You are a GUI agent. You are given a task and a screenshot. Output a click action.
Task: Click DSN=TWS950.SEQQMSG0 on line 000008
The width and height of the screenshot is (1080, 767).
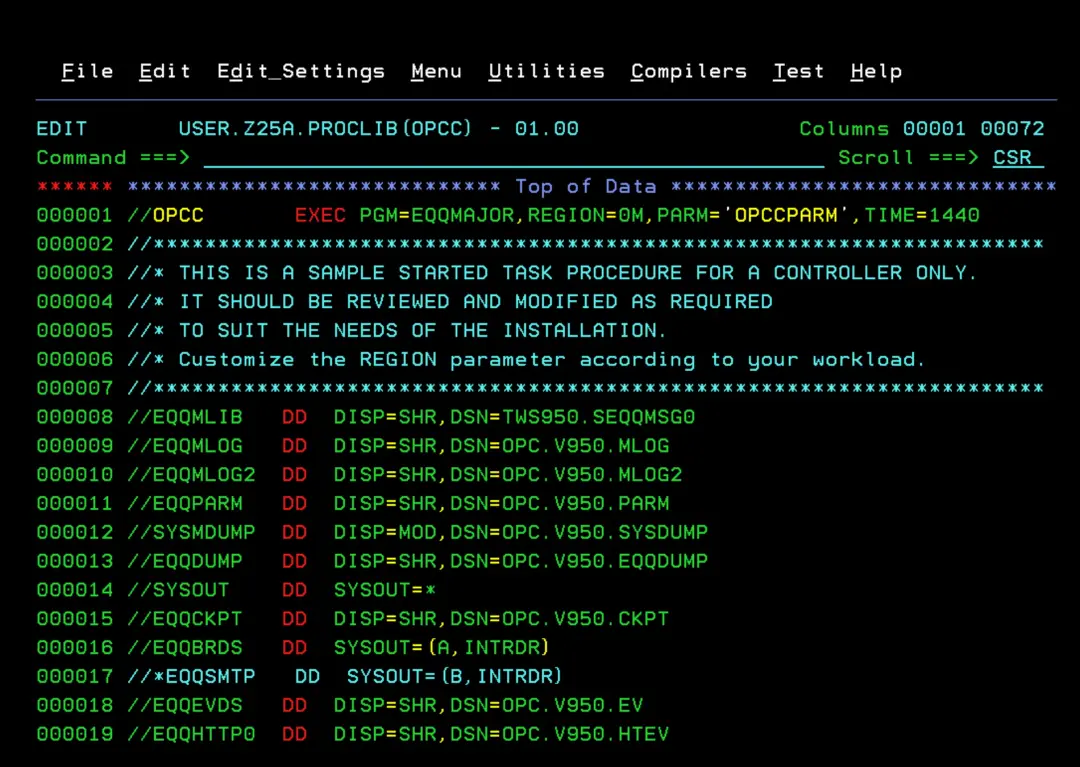coord(572,418)
